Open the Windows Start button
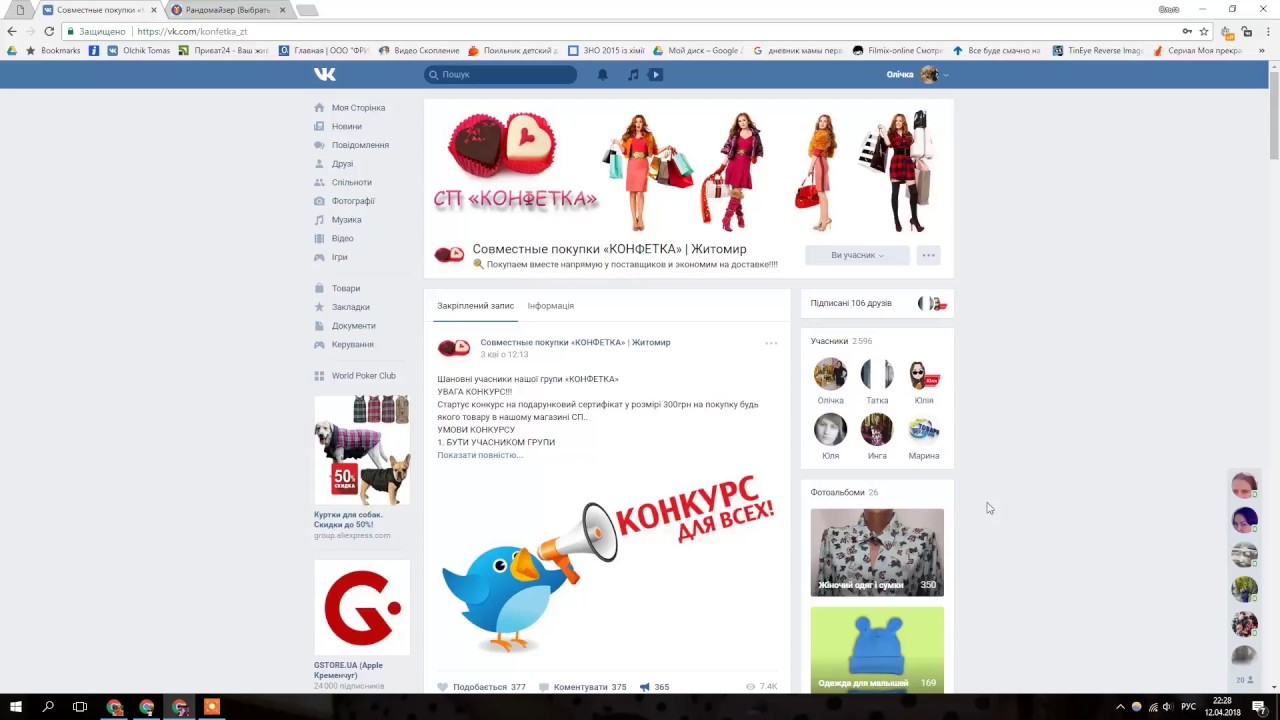The height and width of the screenshot is (720, 1280). [16, 707]
